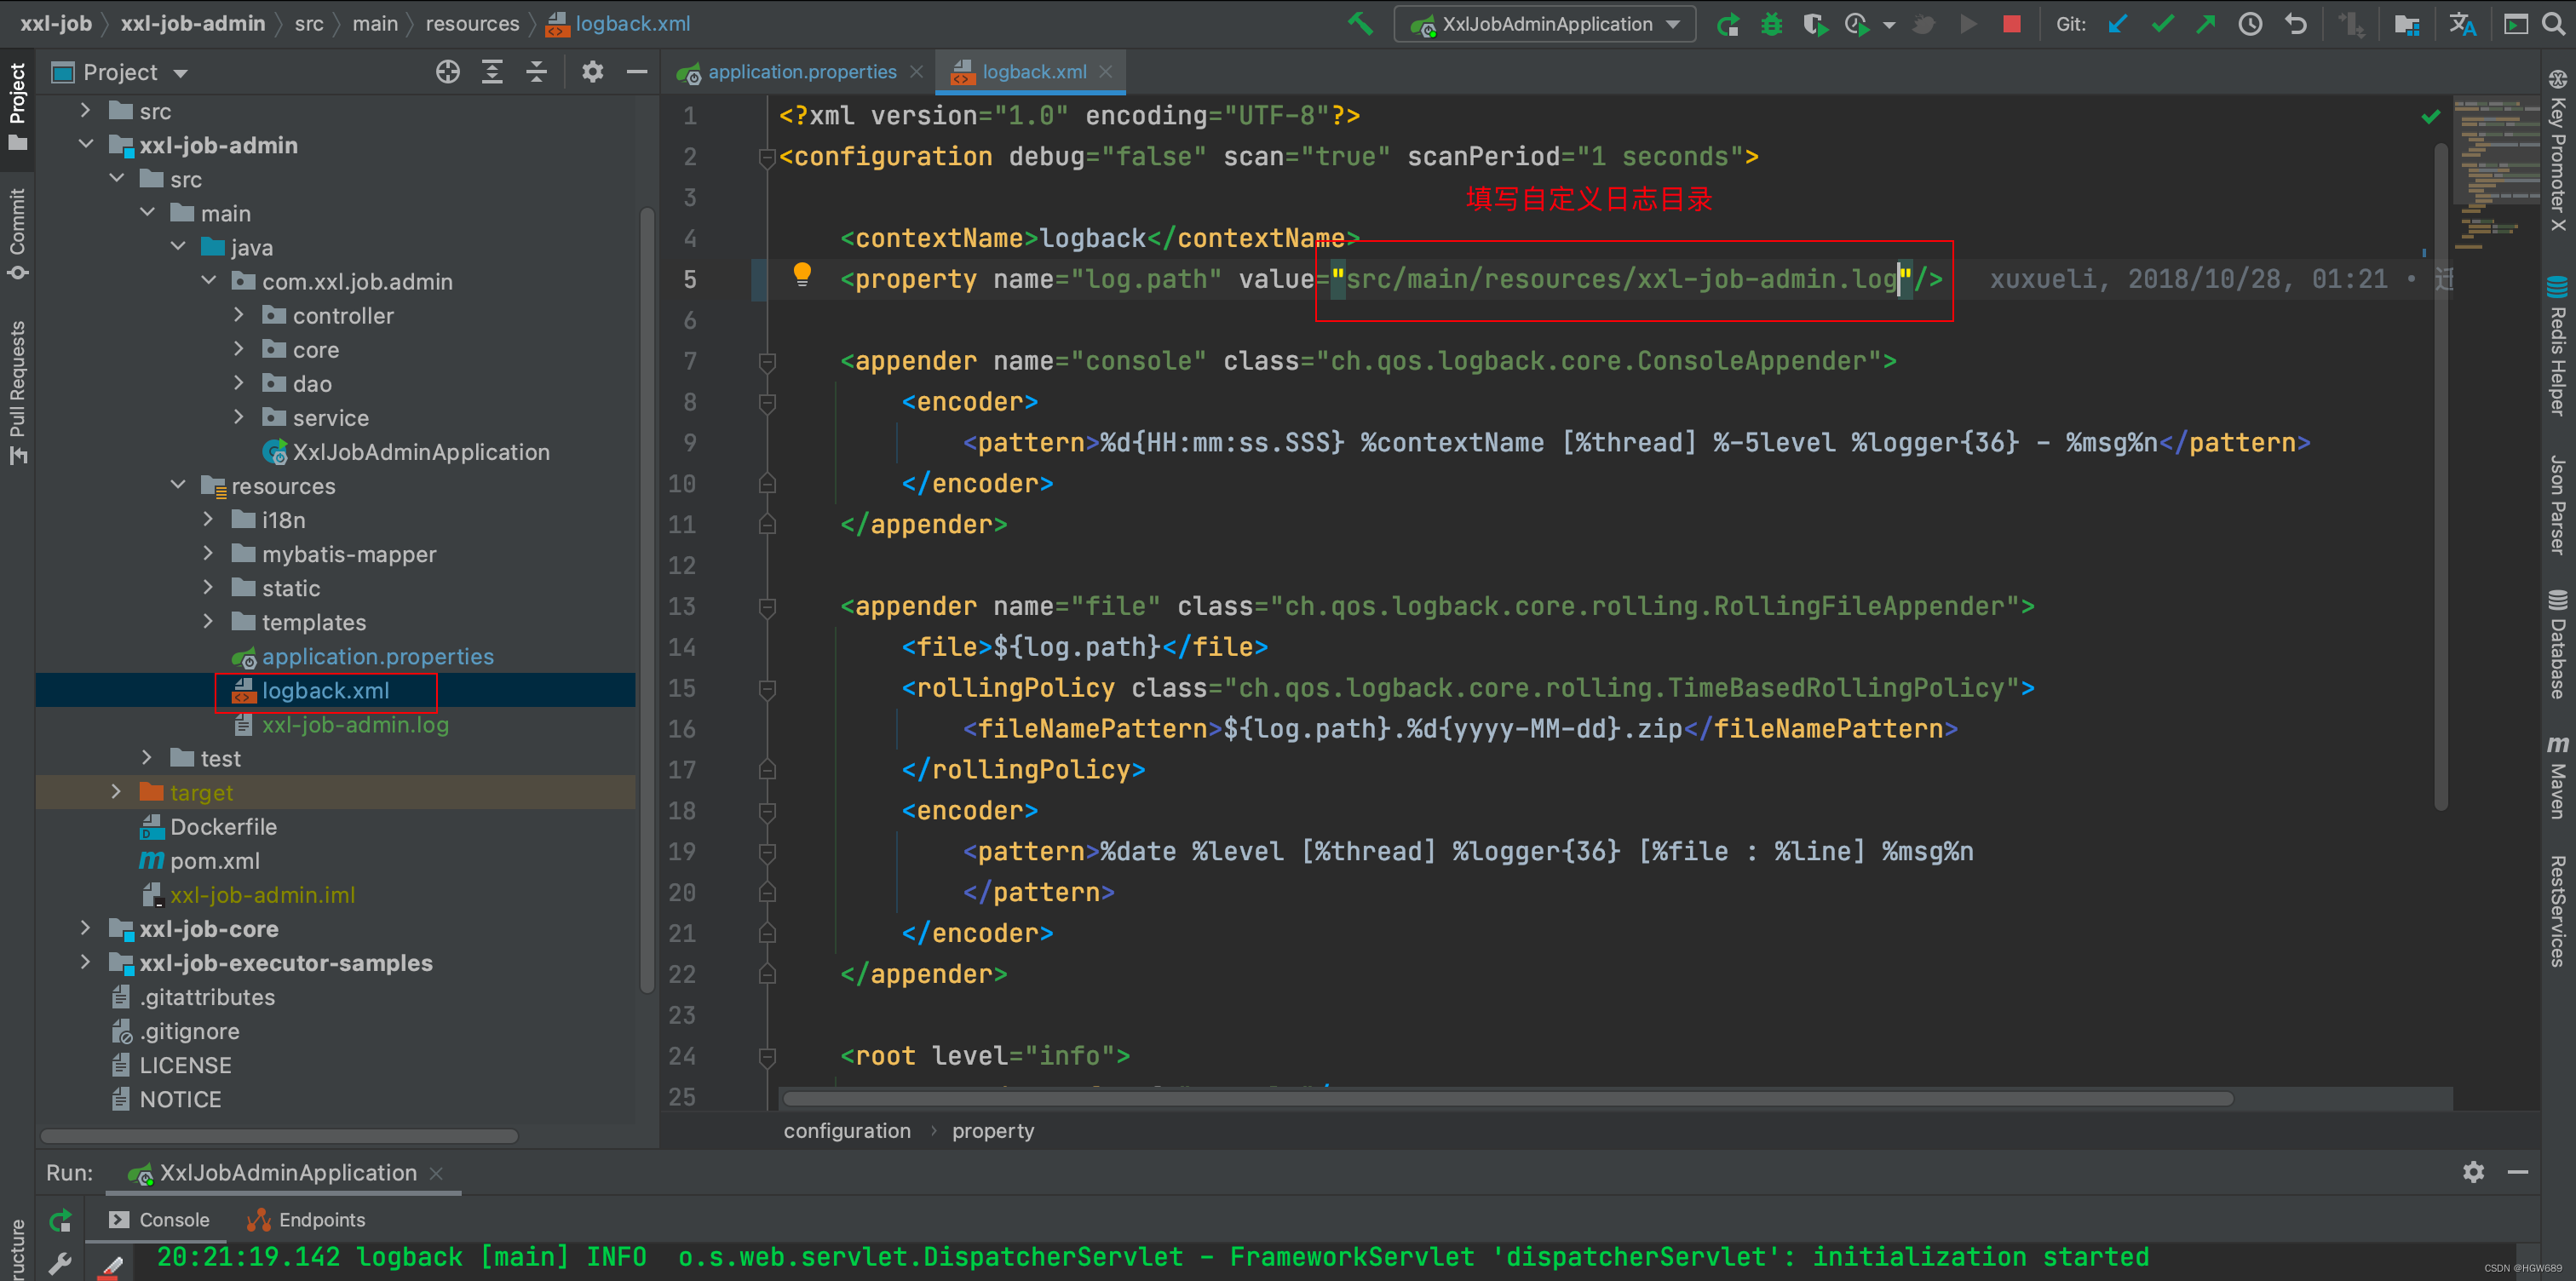Rerun the application with the green rerun icon

(x=1727, y=24)
